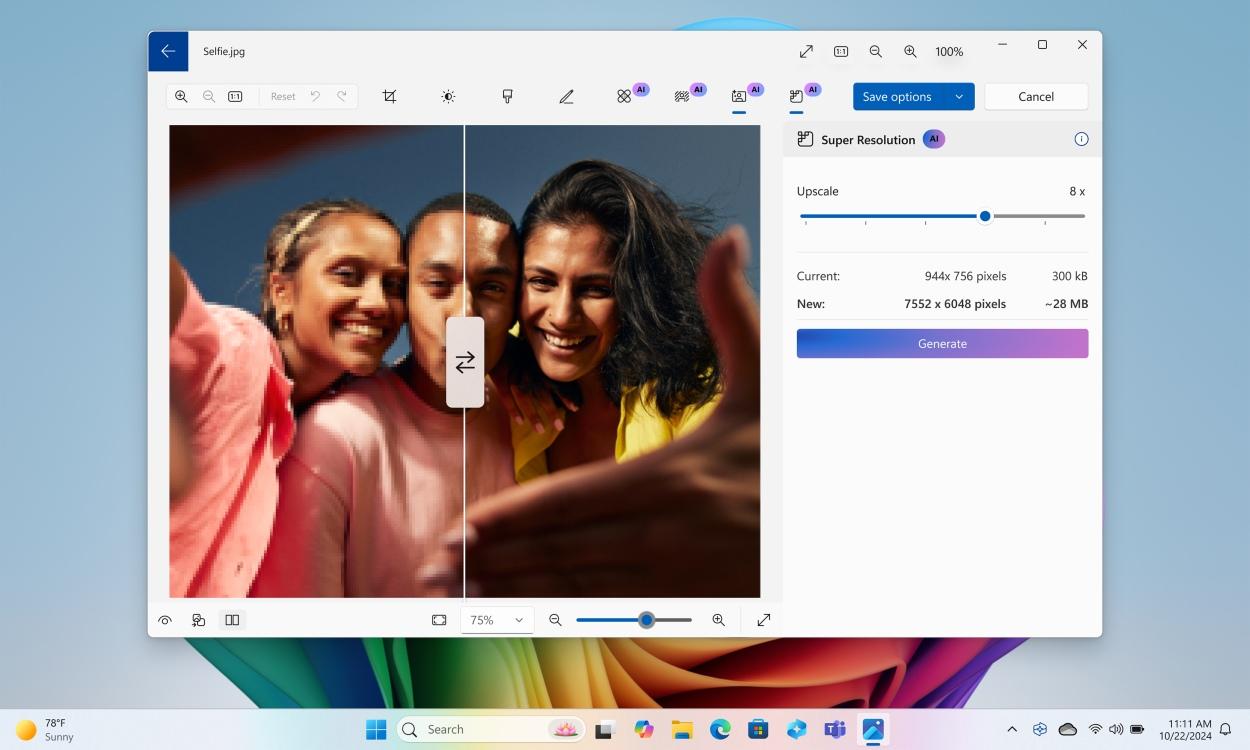The height and width of the screenshot is (750, 1250).
Task: Click the Upscale slider handle
Action: [985, 216]
